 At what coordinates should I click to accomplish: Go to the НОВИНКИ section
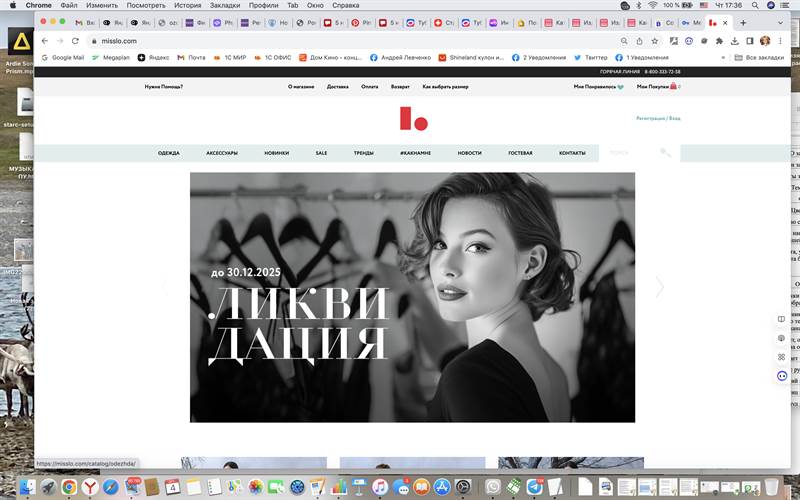pos(277,153)
